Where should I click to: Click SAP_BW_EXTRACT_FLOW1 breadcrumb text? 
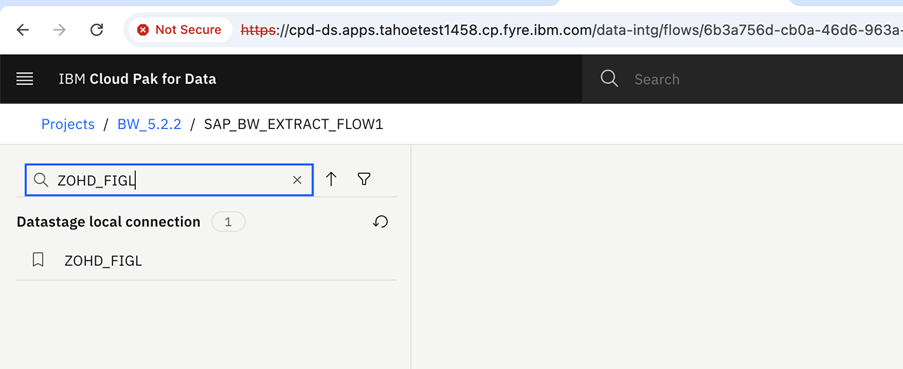(293, 124)
